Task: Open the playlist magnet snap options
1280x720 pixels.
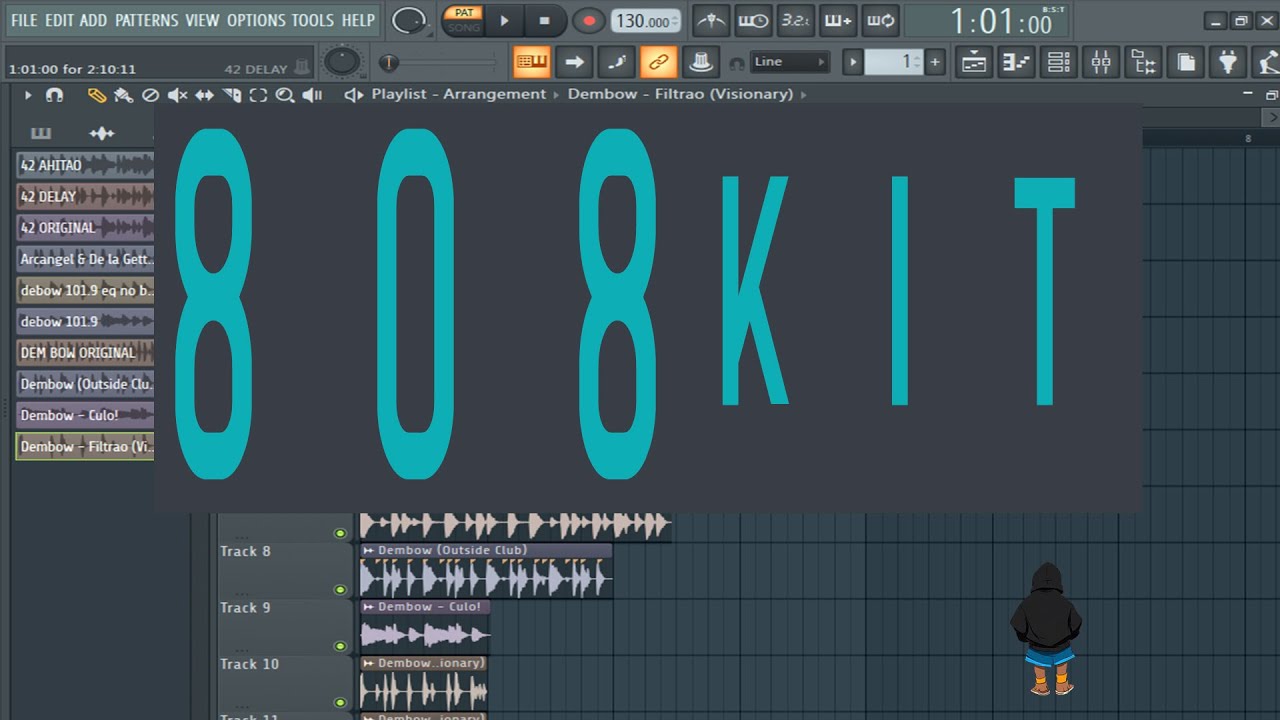Action: pos(55,95)
